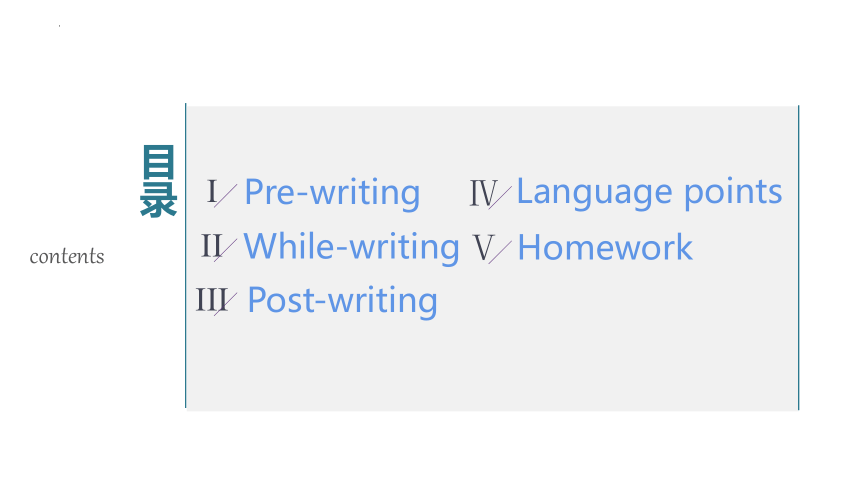This screenshot has height=484, width=860.
Task: Select the 目录 Chinese title text
Action: (159, 181)
